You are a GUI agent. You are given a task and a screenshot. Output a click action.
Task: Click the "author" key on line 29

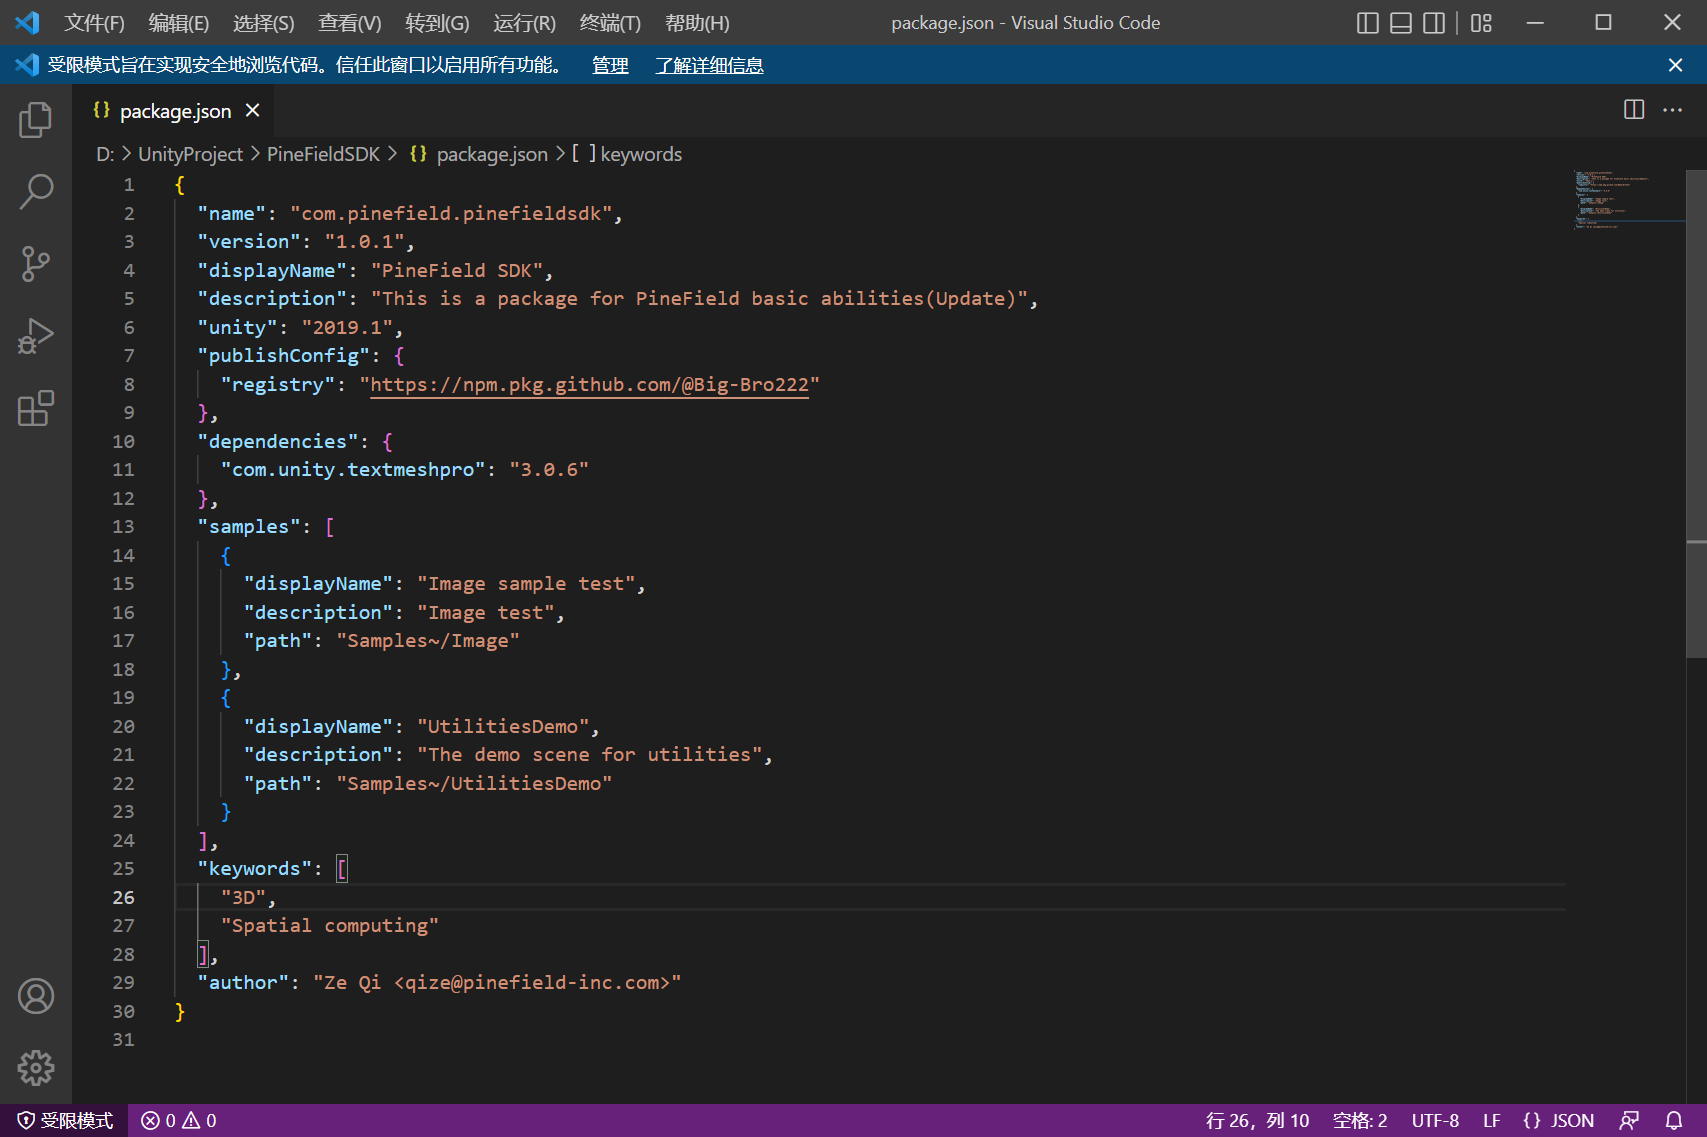242,983
